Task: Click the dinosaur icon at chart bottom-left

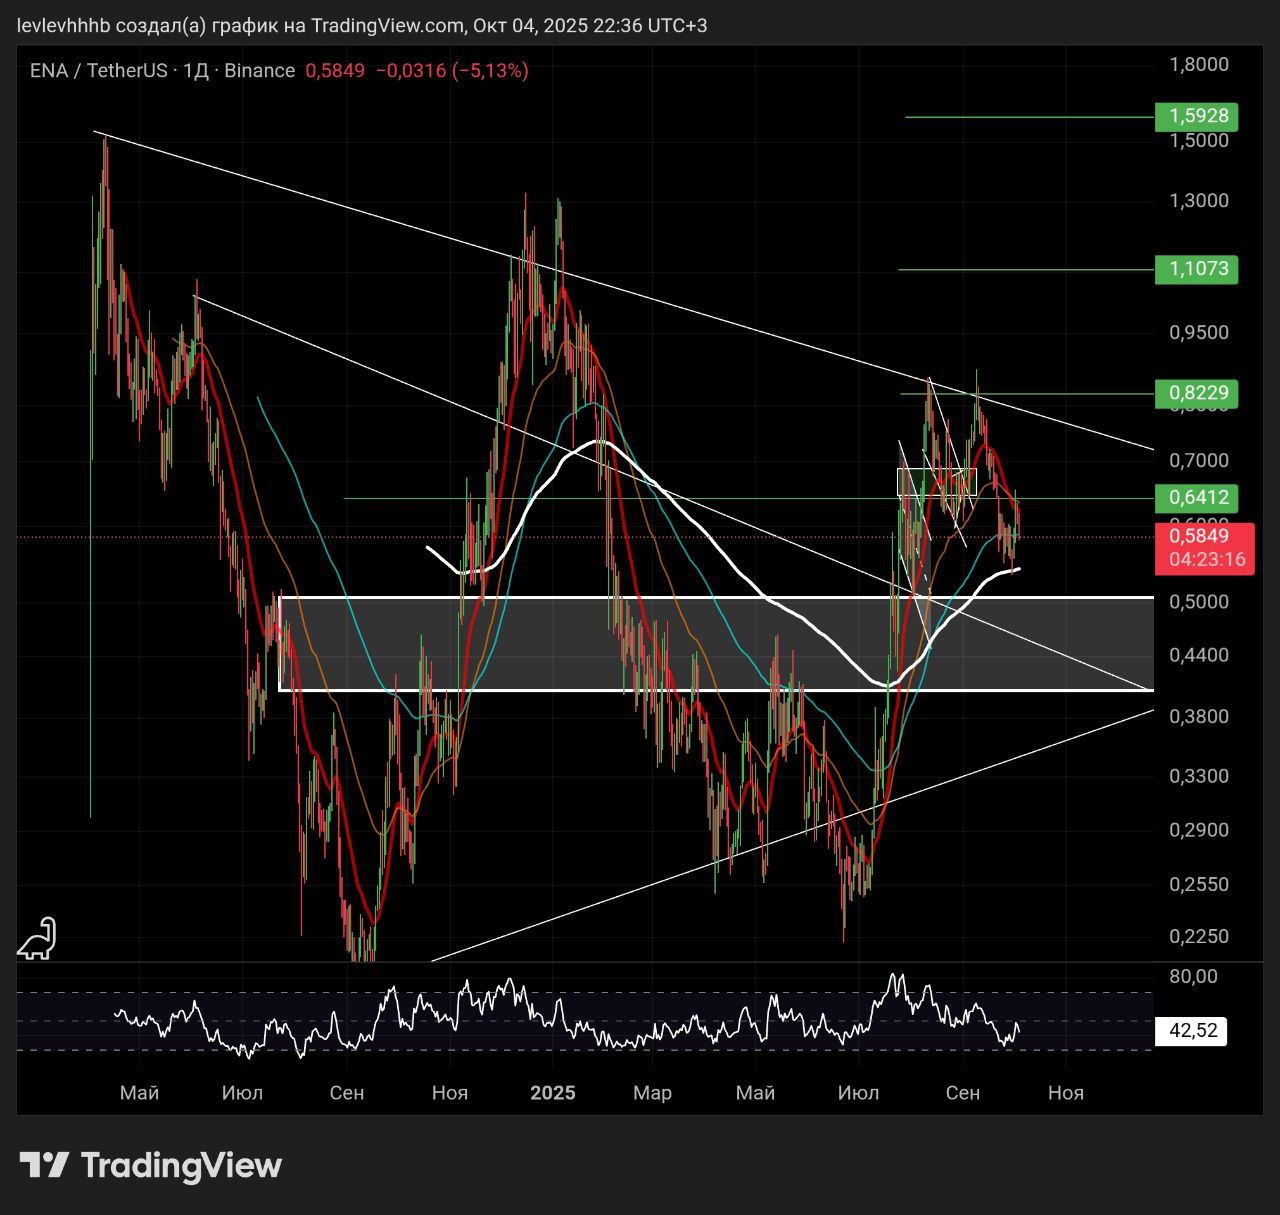Action: [37, 939]
